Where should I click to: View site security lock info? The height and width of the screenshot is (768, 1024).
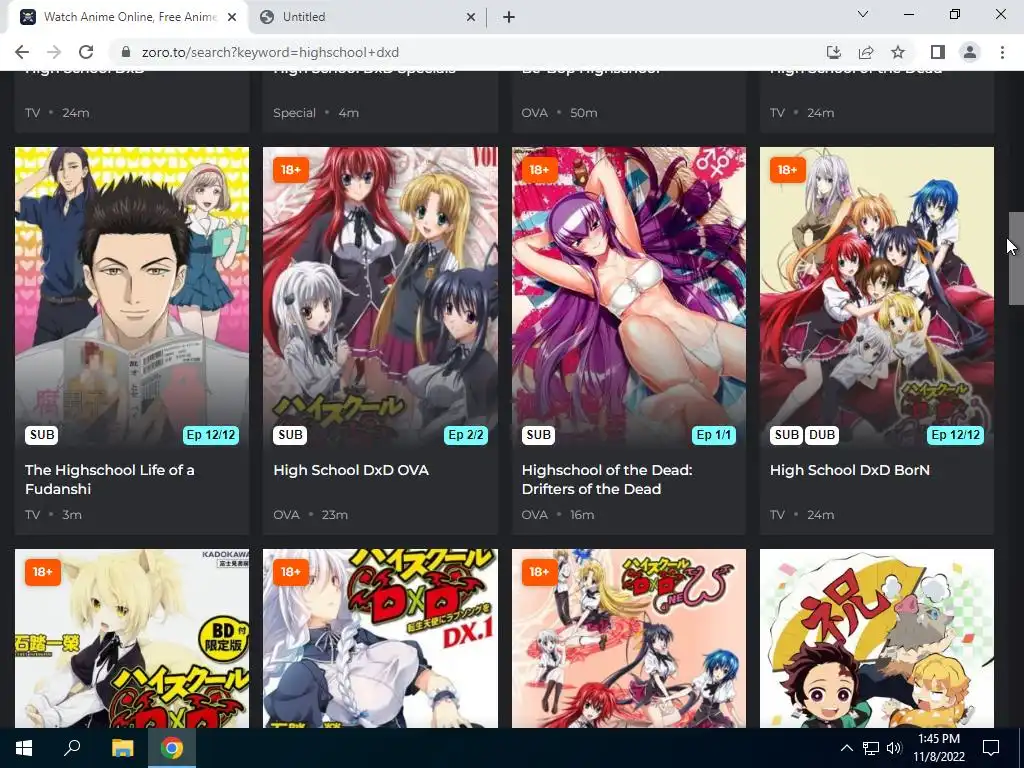127,52
